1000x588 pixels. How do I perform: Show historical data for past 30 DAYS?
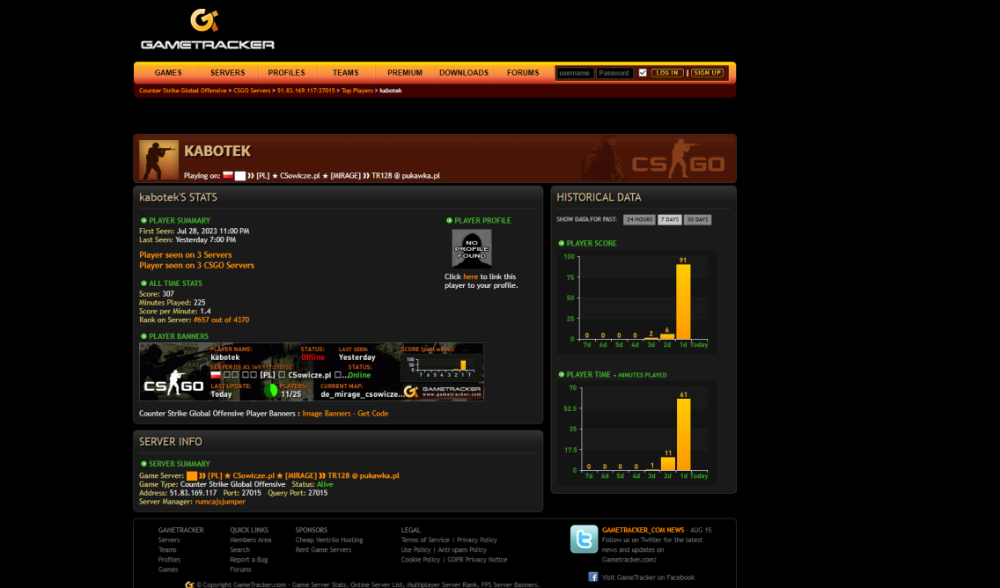click(697, 219)
